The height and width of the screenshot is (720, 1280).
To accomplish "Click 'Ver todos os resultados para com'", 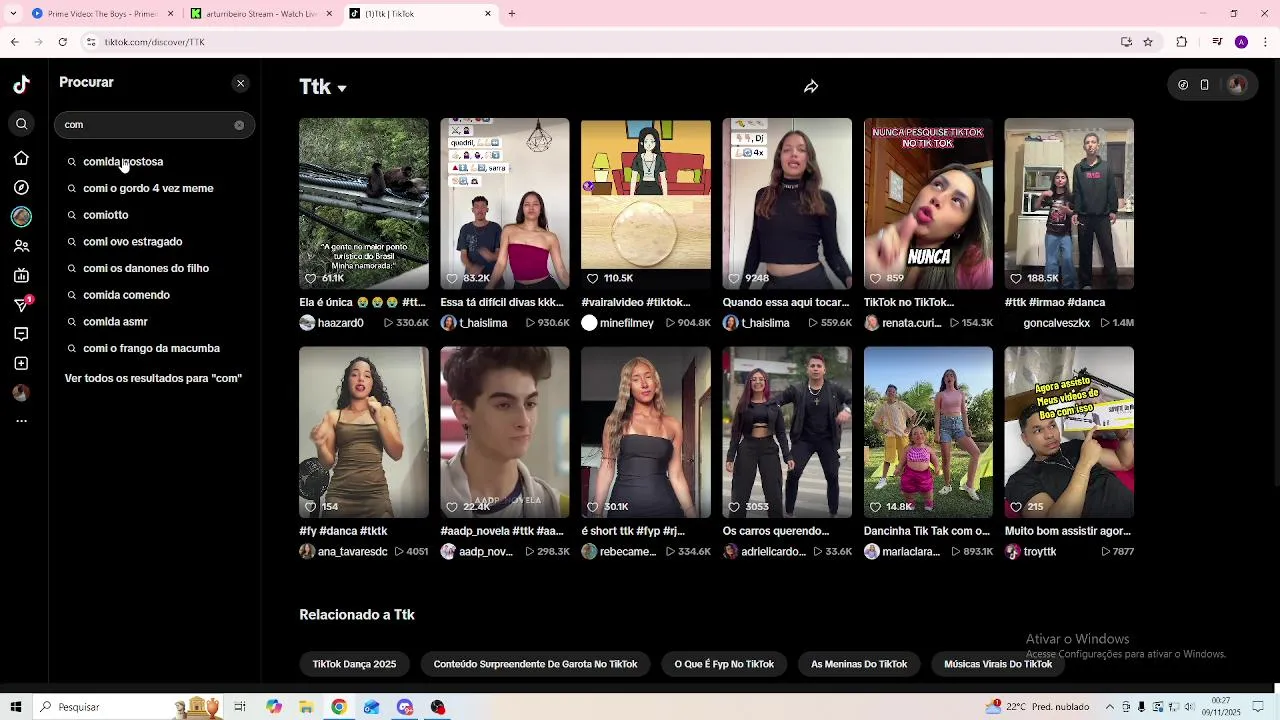I will 153,379.
